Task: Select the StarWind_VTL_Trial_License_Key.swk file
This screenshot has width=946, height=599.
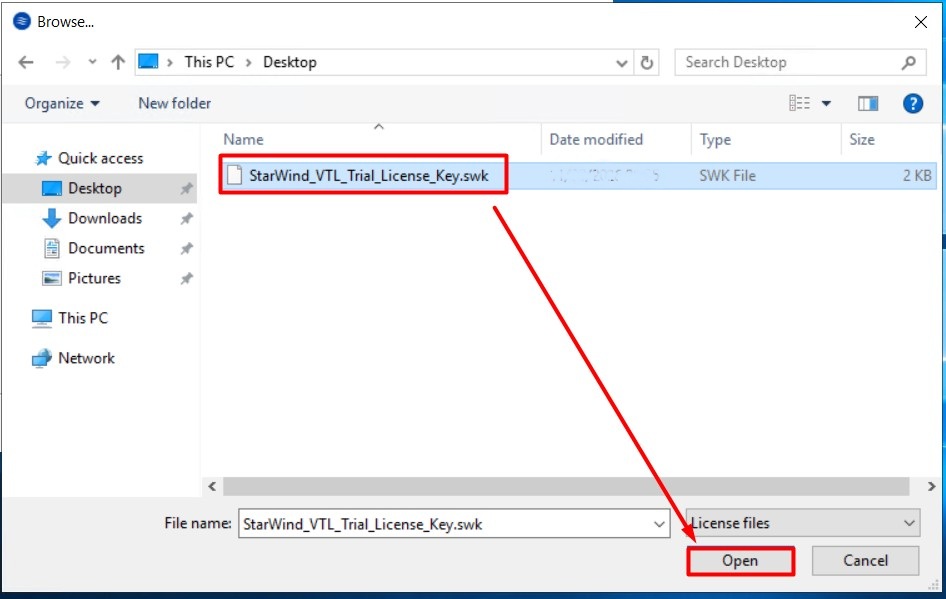Action: pos(368,176)
